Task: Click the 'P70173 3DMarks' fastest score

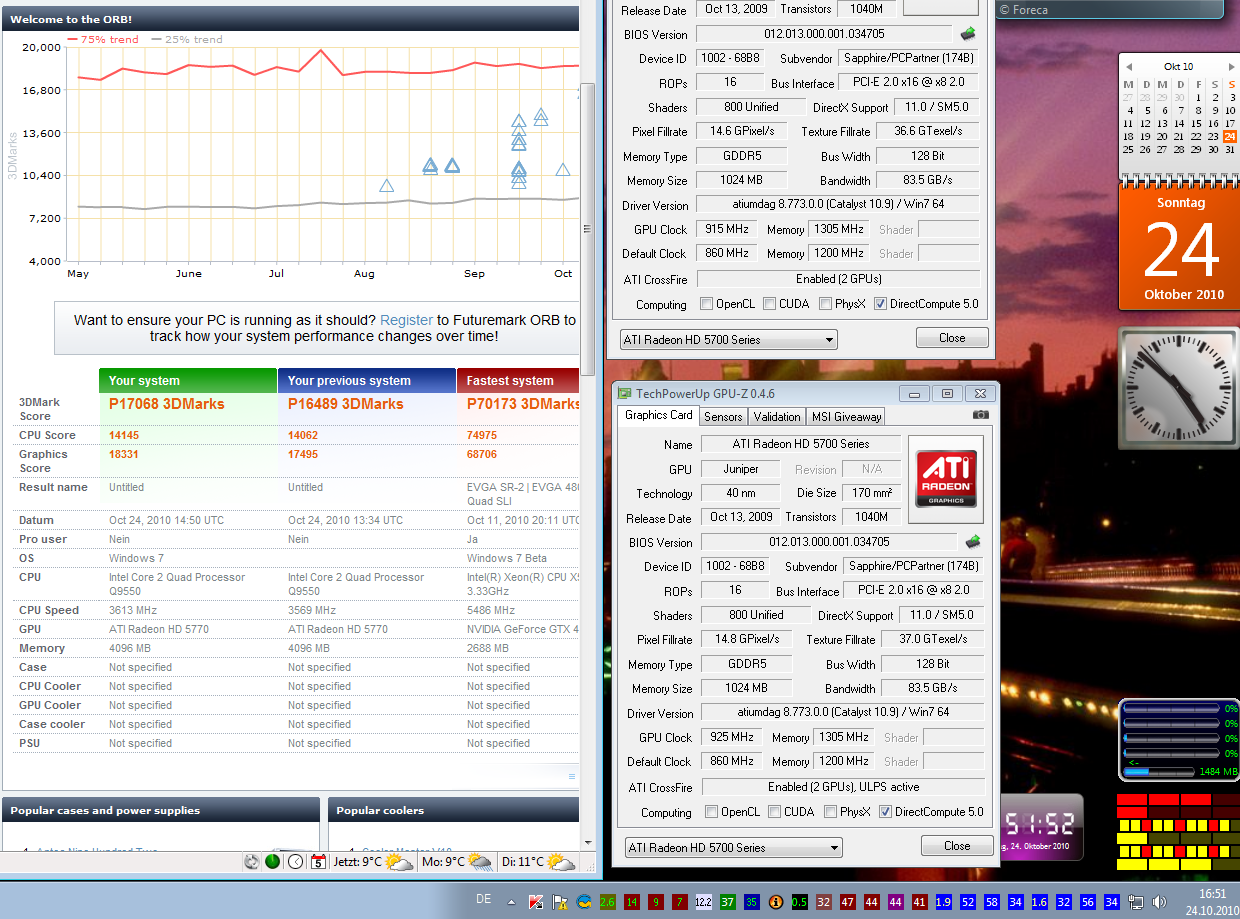Action: click(x=523, y=404)
